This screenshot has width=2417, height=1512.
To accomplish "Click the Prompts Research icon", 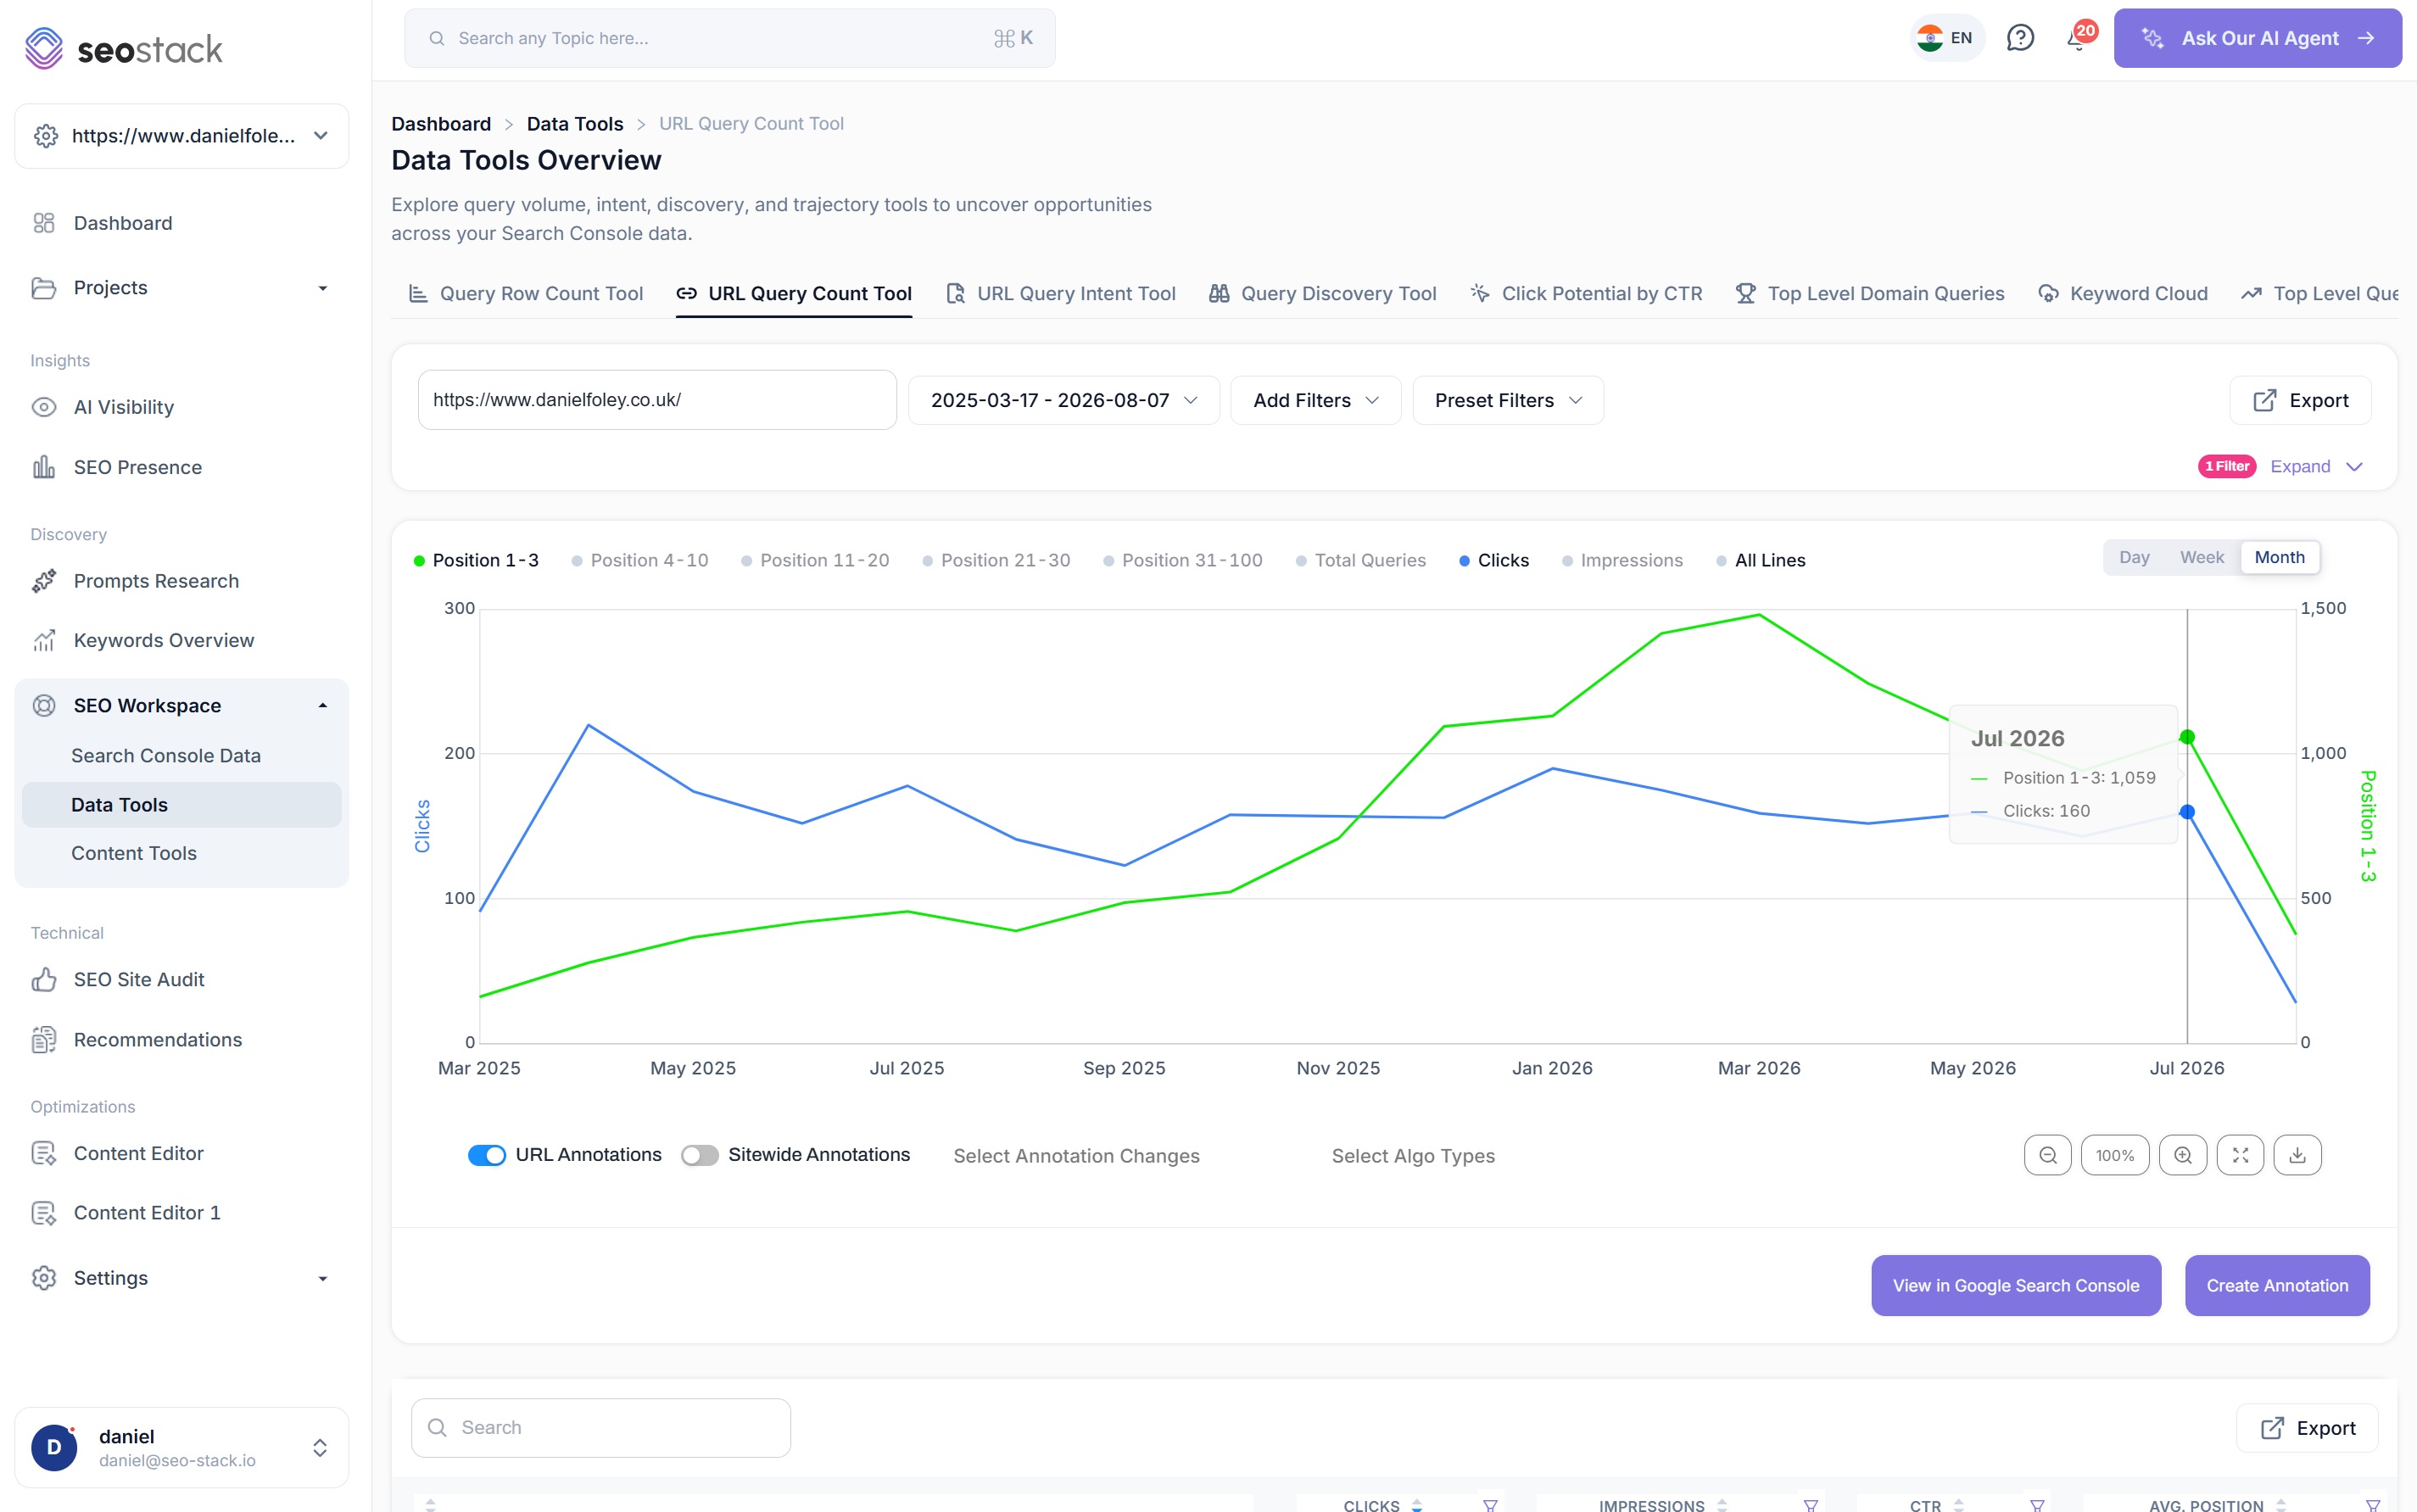I will 44,581.
